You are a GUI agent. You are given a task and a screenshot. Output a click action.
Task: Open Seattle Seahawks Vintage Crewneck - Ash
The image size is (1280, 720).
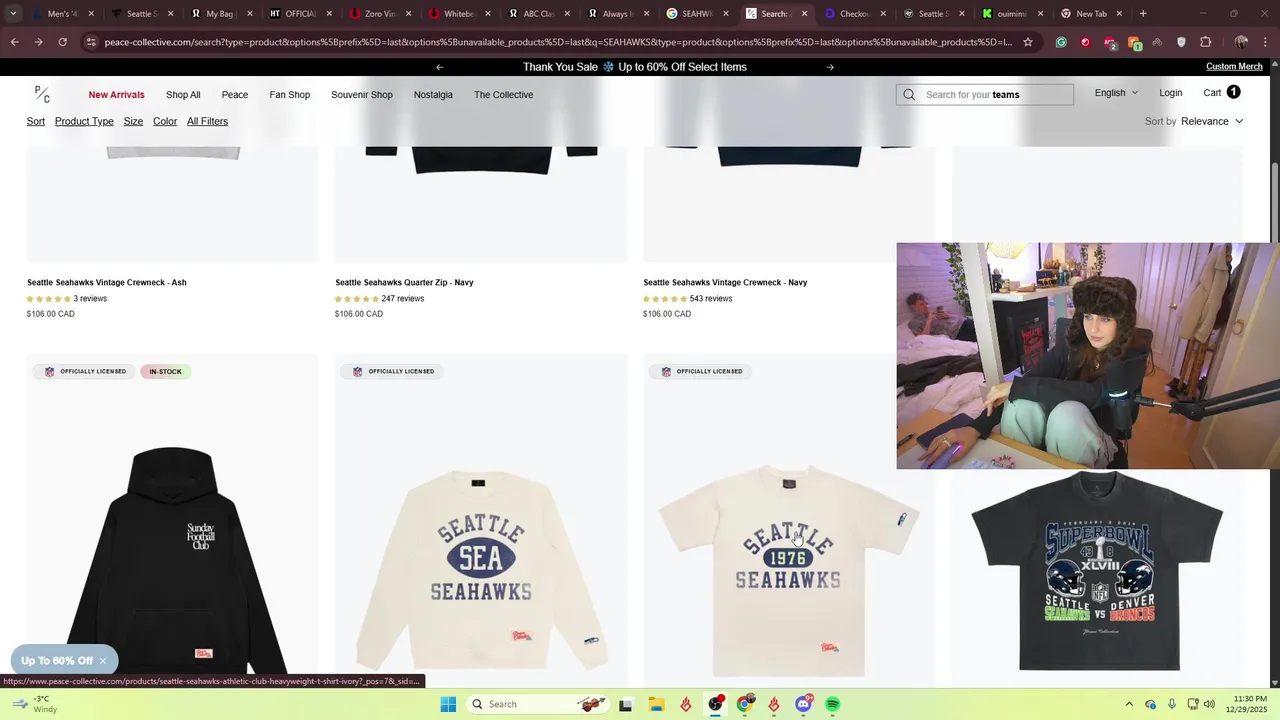tap(107, 282)
